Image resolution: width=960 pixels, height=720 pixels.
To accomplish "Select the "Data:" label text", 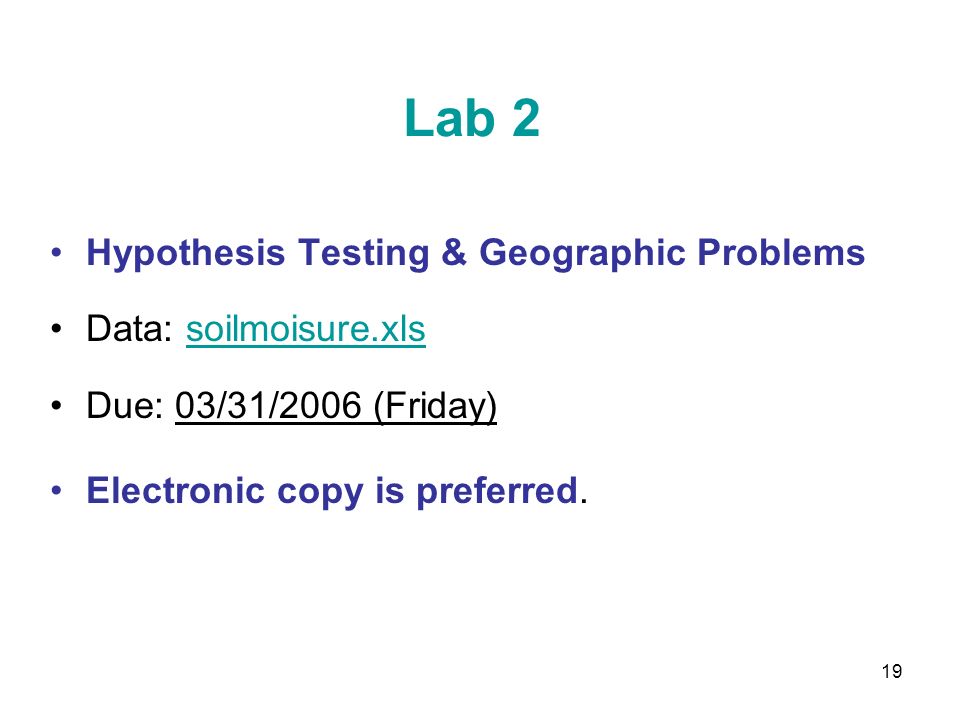I will pos(130,329).
